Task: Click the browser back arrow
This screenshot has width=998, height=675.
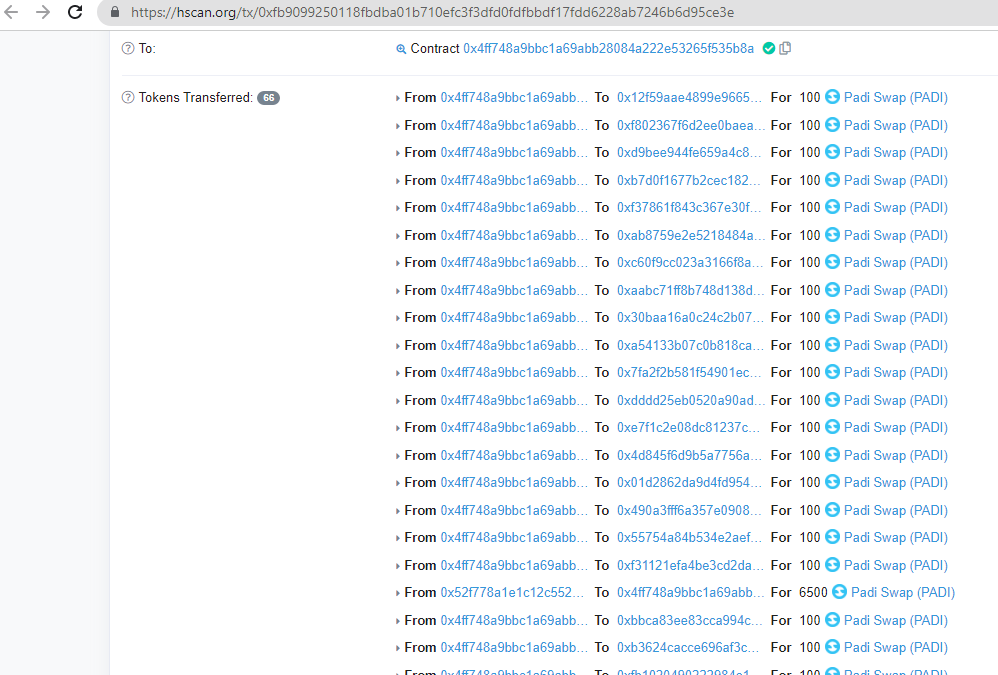Action: pyautogui.click(x=11, y=12)
